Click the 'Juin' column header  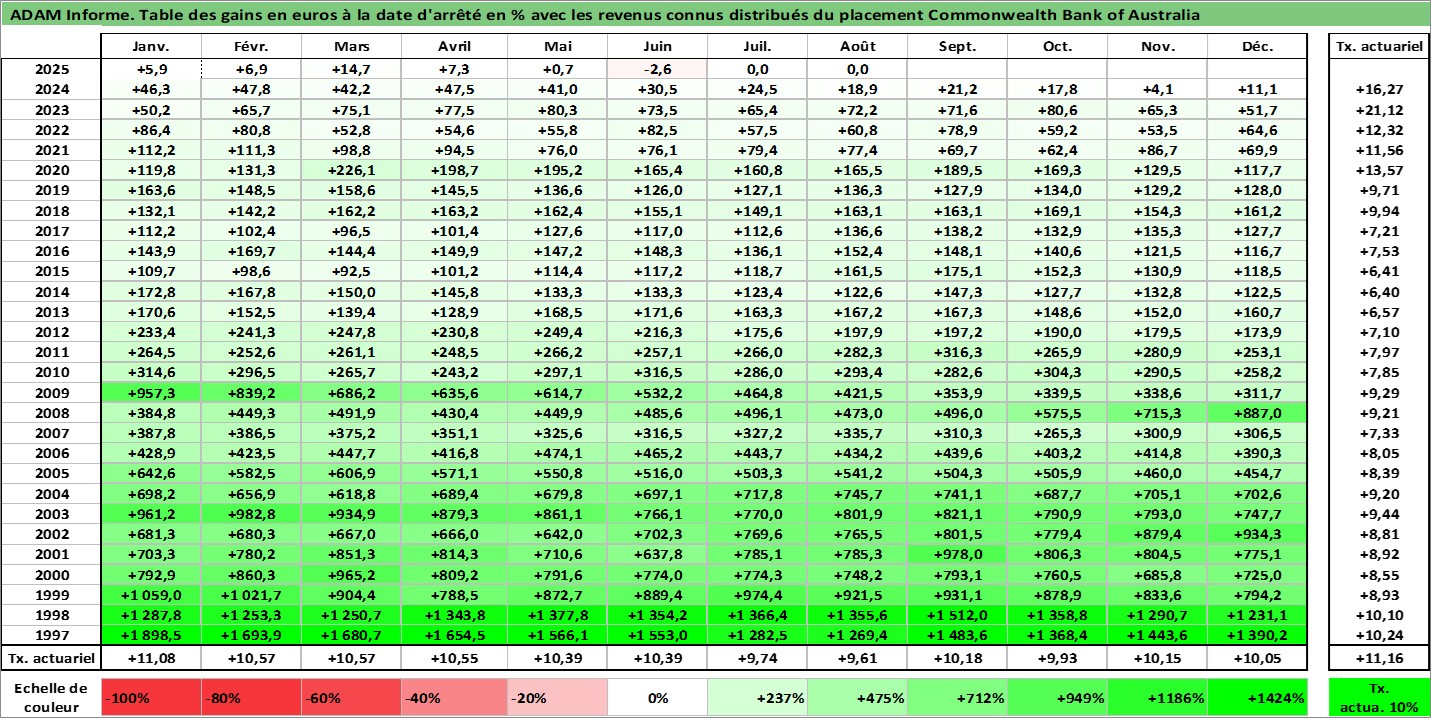coord(655,47)
